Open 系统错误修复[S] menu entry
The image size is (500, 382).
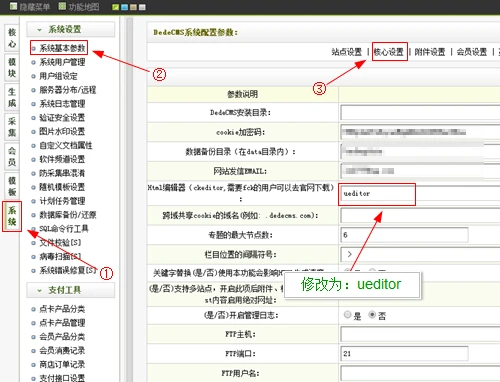68,270
